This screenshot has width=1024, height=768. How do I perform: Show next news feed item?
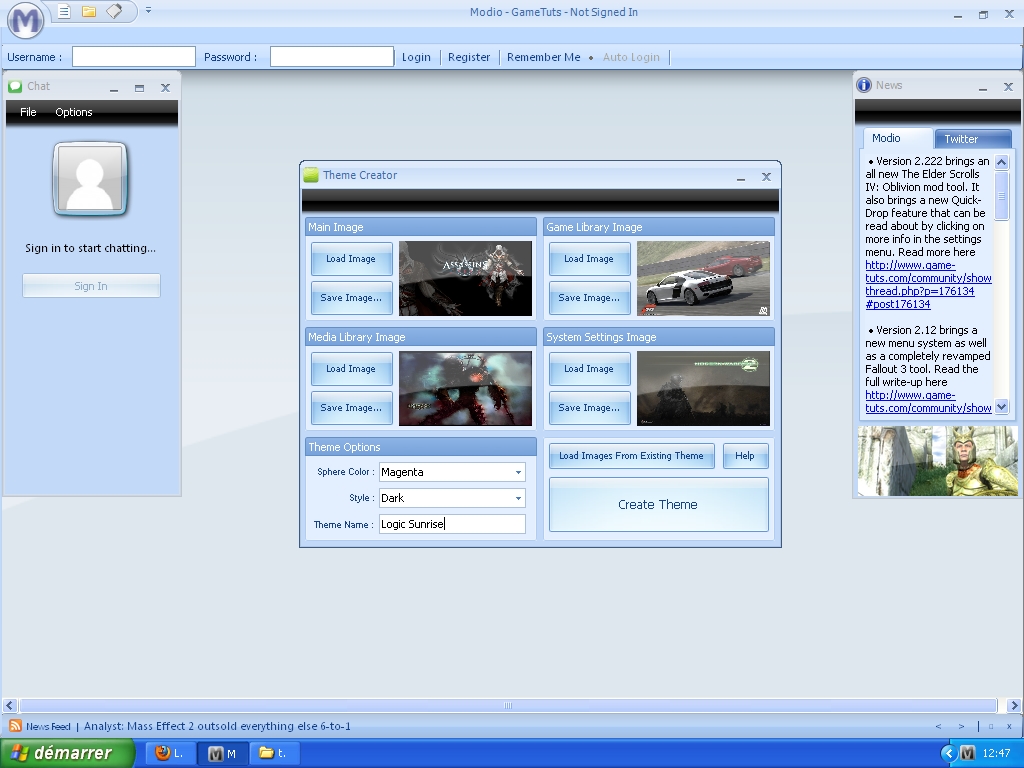[x=961, y=726]
